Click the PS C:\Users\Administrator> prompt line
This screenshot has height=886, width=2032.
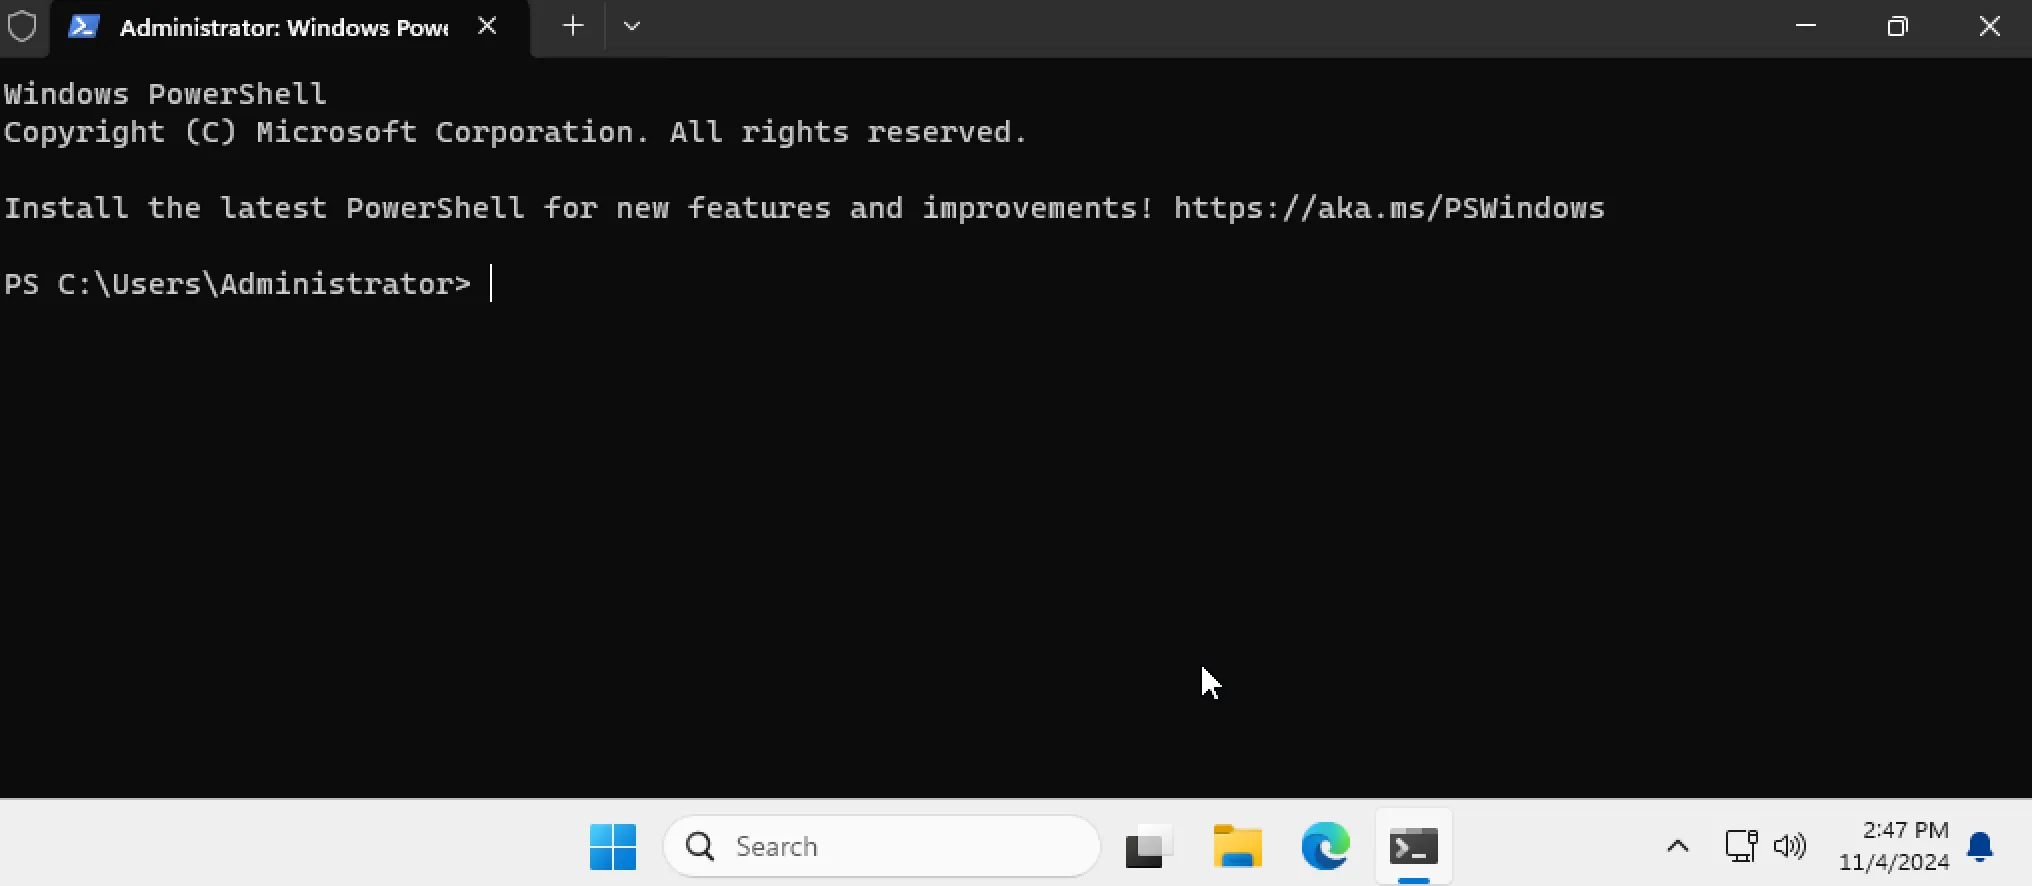pyautogui.click(x=237, y=284)
